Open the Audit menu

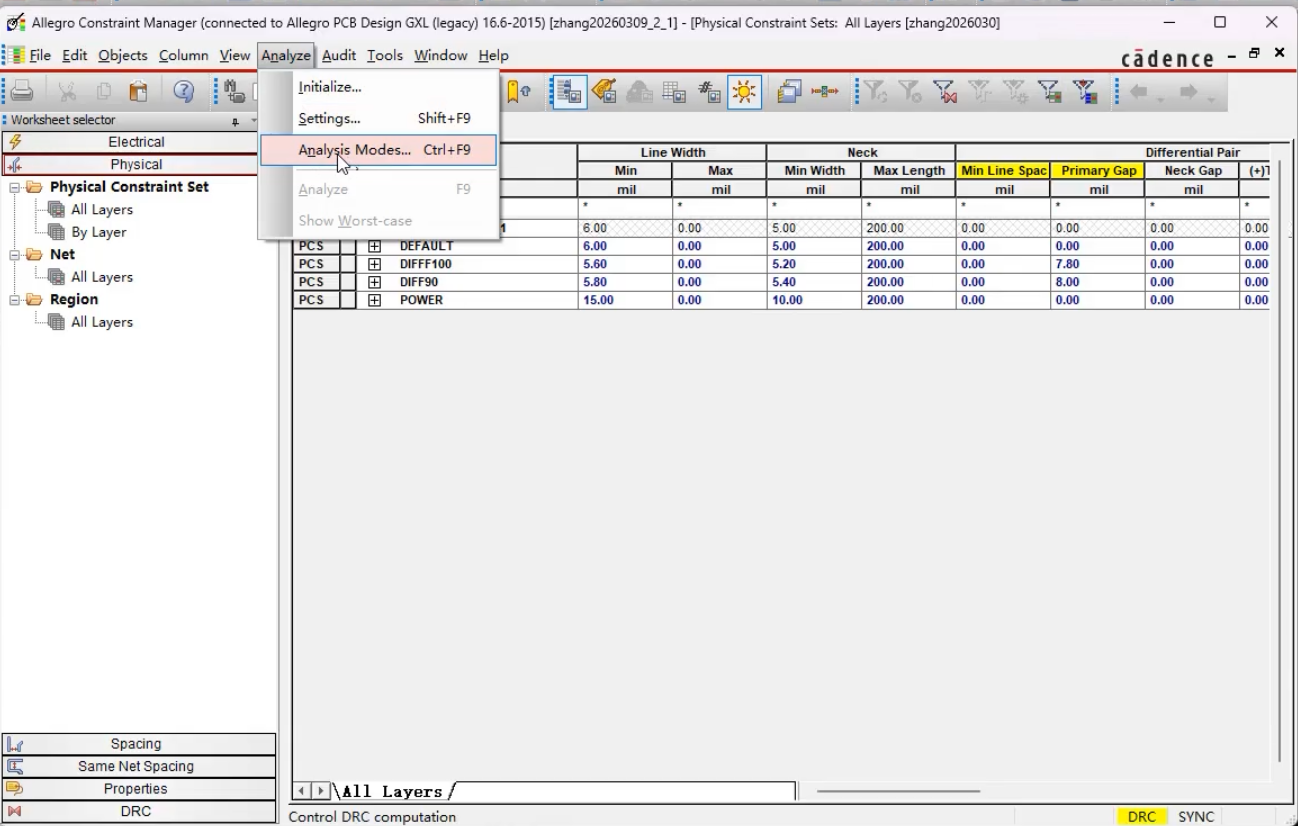tap(339, 55)
